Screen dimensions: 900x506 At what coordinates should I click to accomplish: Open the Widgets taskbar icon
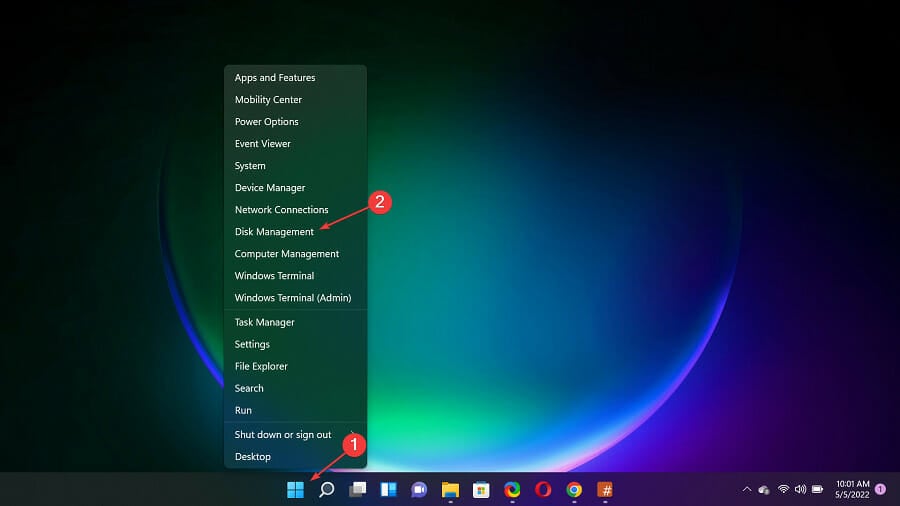coord(389,489)
